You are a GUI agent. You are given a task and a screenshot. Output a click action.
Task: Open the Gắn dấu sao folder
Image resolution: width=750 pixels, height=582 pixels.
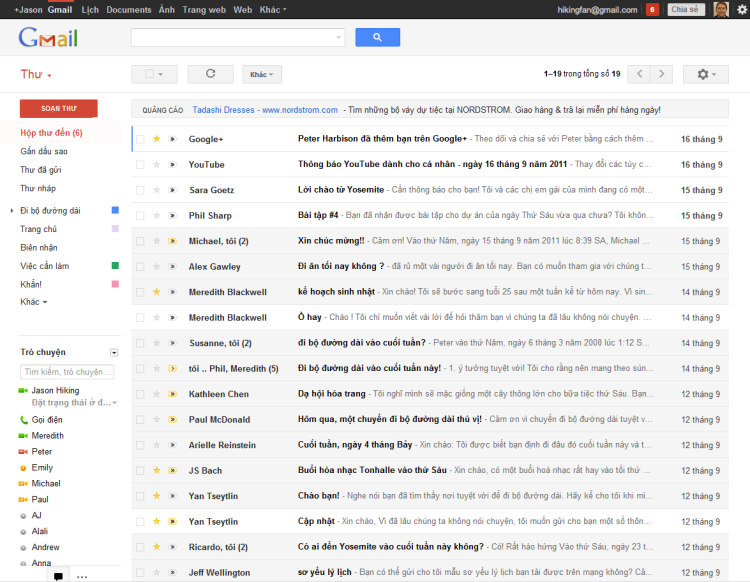44,151
